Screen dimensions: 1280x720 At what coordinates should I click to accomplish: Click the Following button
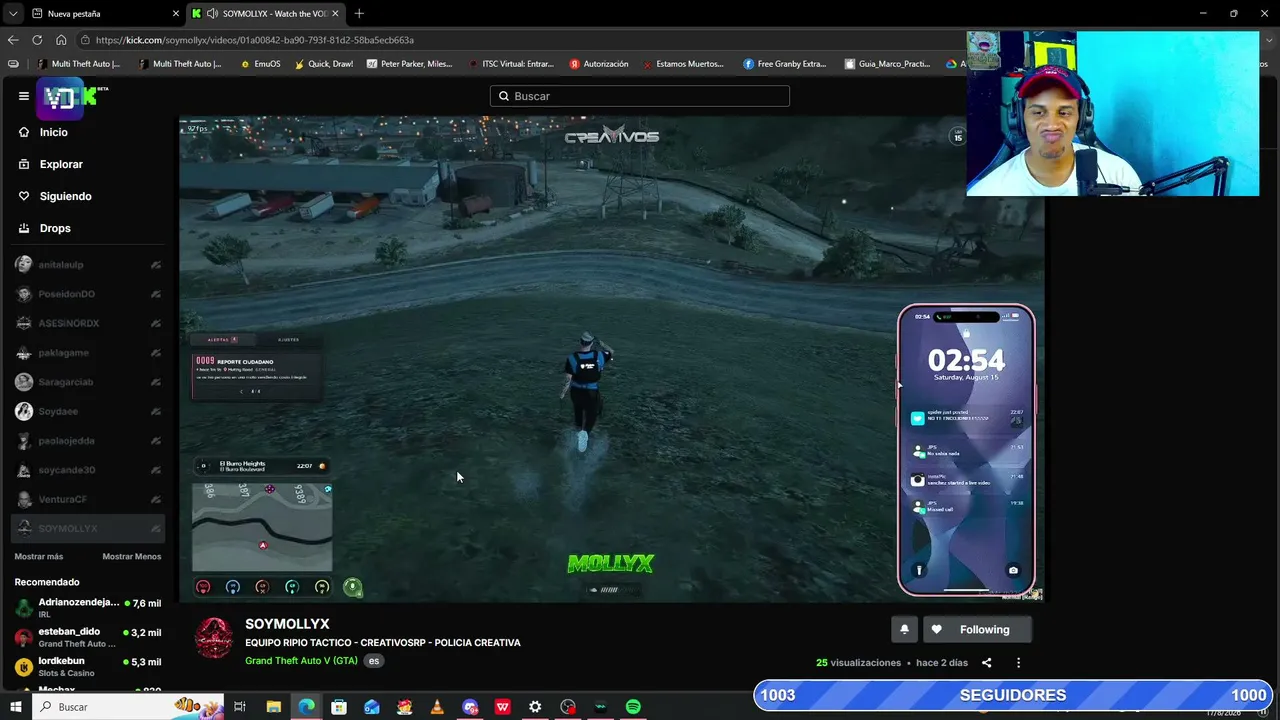(977, 629)
